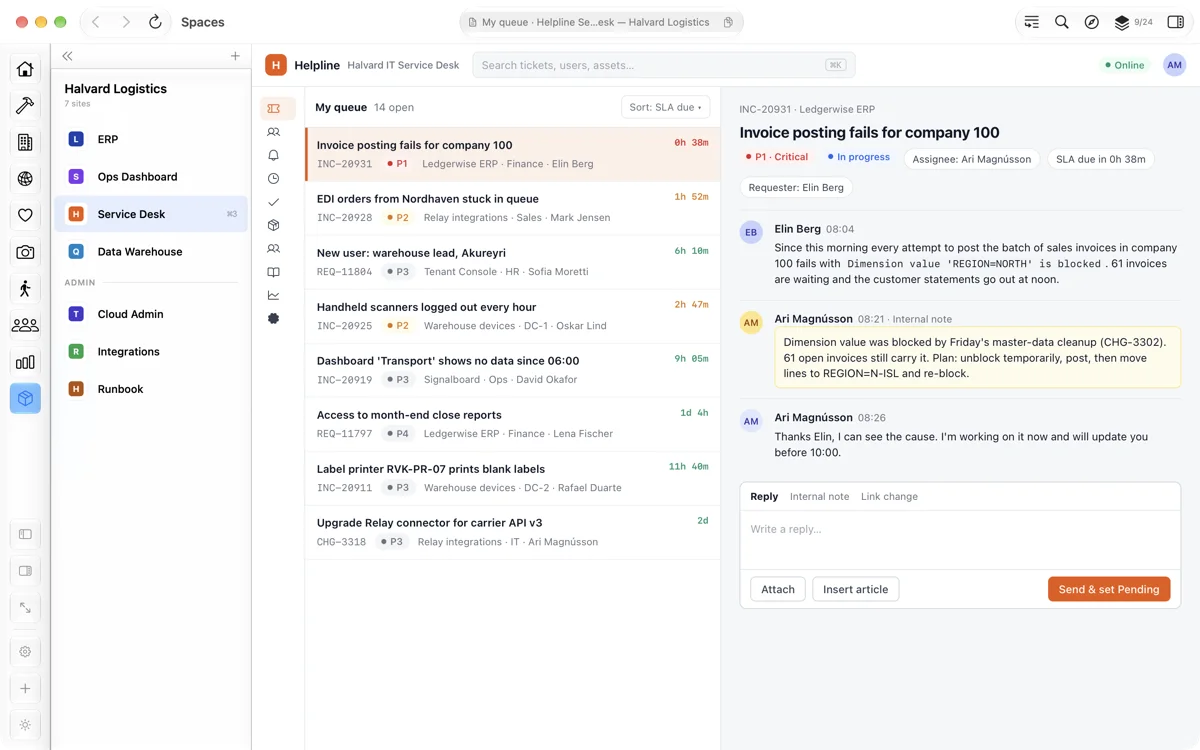
Task: Open the checkmark resolved nav icon
Action: coord(274,202)
